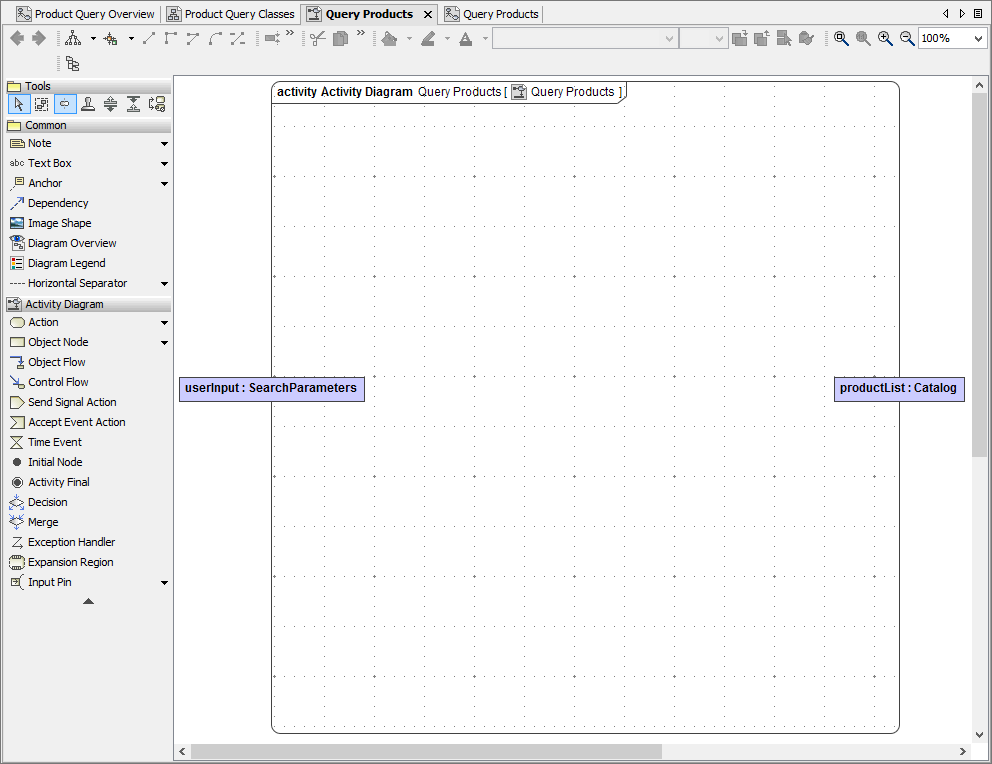
Task: Select the cursor selection tool in Tools palette
Action: click(x=18, y=103)
